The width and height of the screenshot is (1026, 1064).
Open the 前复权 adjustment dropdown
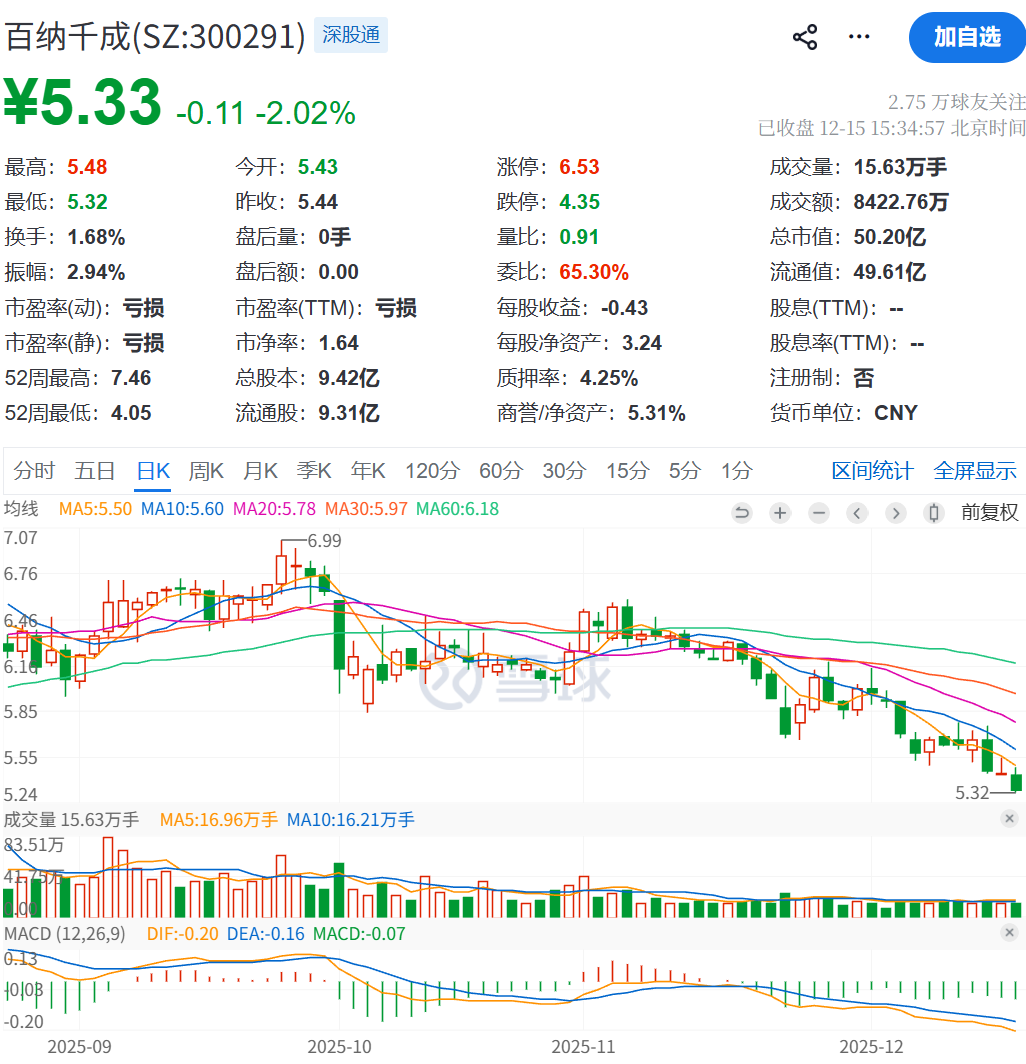click(990, 513)
